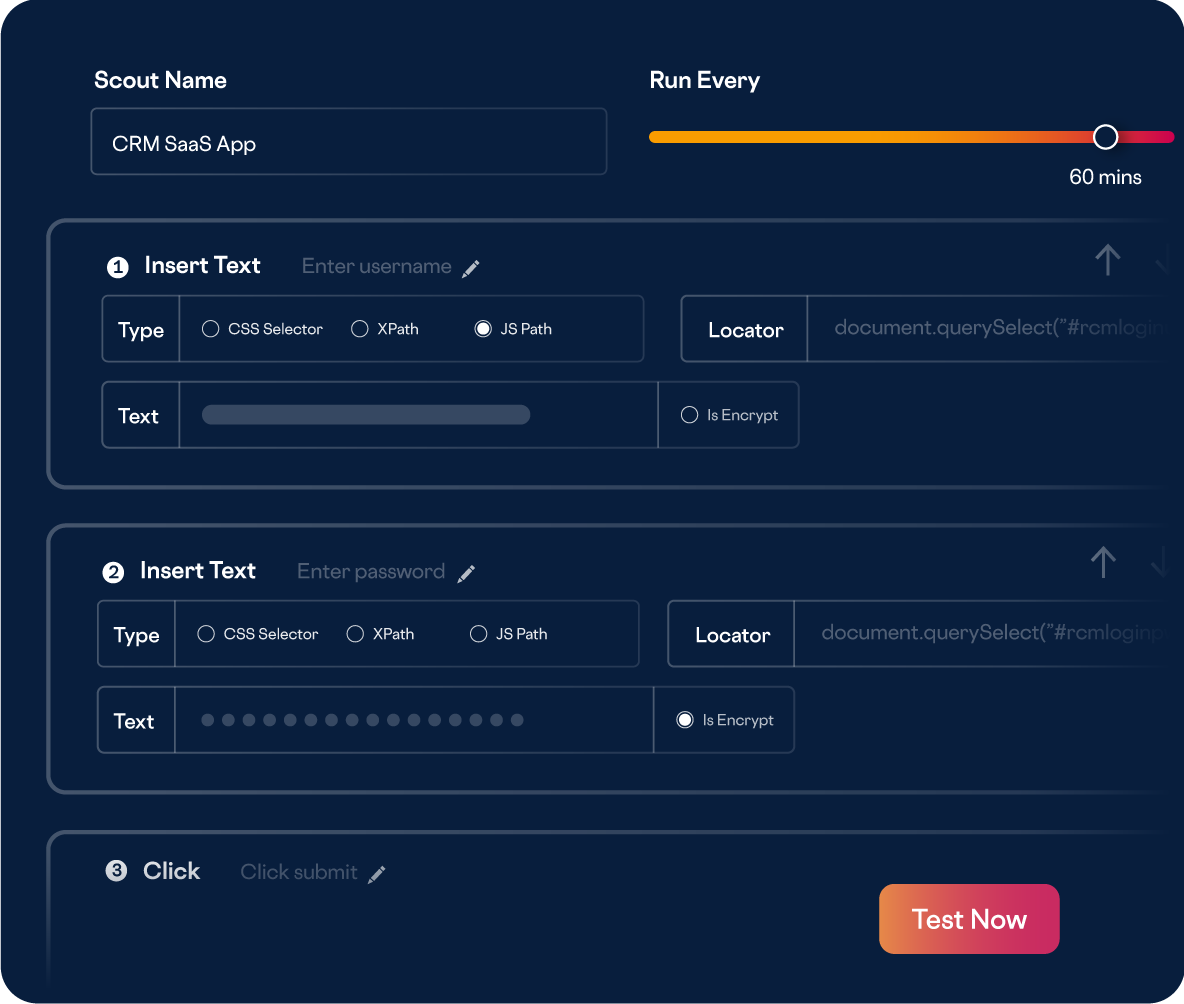
Task: Click pencil icon next to Click submit
Action: [377, 874]
